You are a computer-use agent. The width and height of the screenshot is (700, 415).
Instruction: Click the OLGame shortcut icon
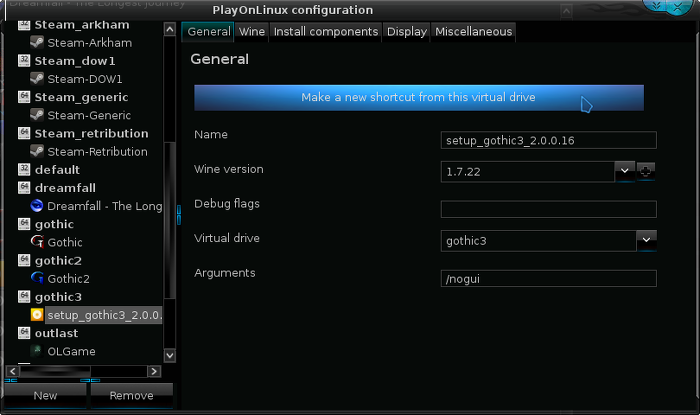click(x=37, y=351)
